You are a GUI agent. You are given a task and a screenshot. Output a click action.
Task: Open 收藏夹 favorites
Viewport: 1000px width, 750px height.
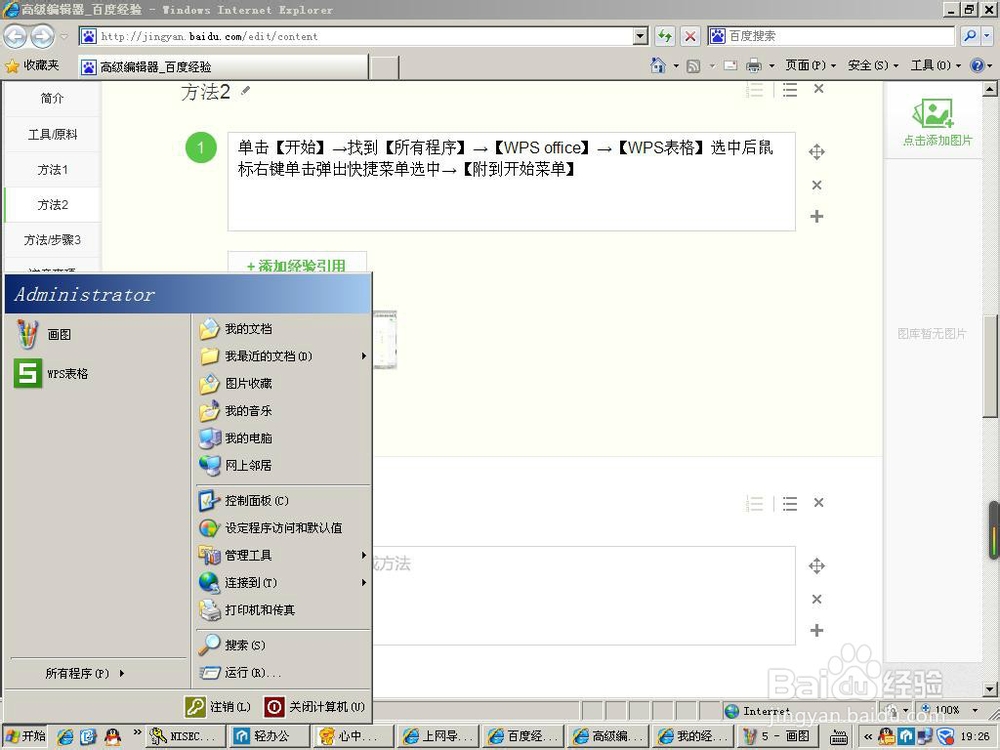coord(32,66)
